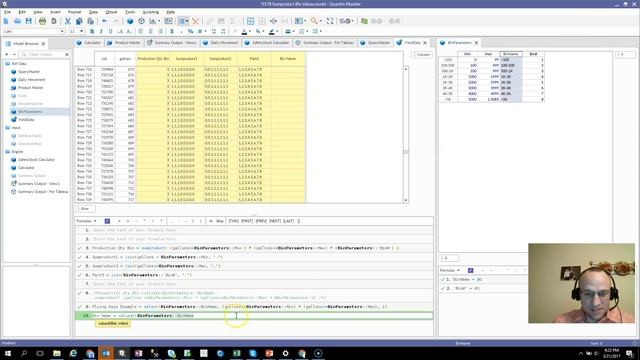Toggle checkmark on BinParameters formula 2
The image size is (640, 360).
[443, 289]
